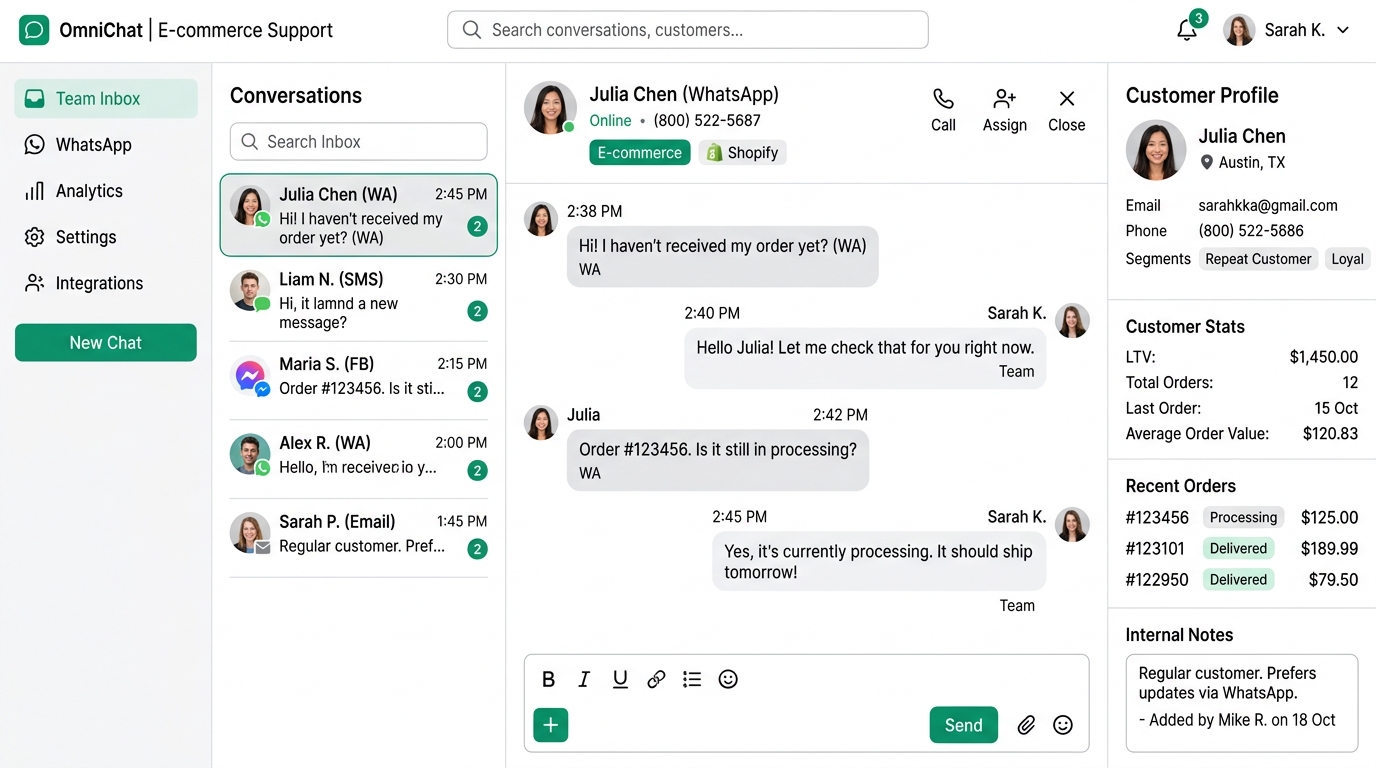Open emoji picker in the formatting toolbar
The width and height of the screenshot is (1376, 768).
[x=728, y=680]
